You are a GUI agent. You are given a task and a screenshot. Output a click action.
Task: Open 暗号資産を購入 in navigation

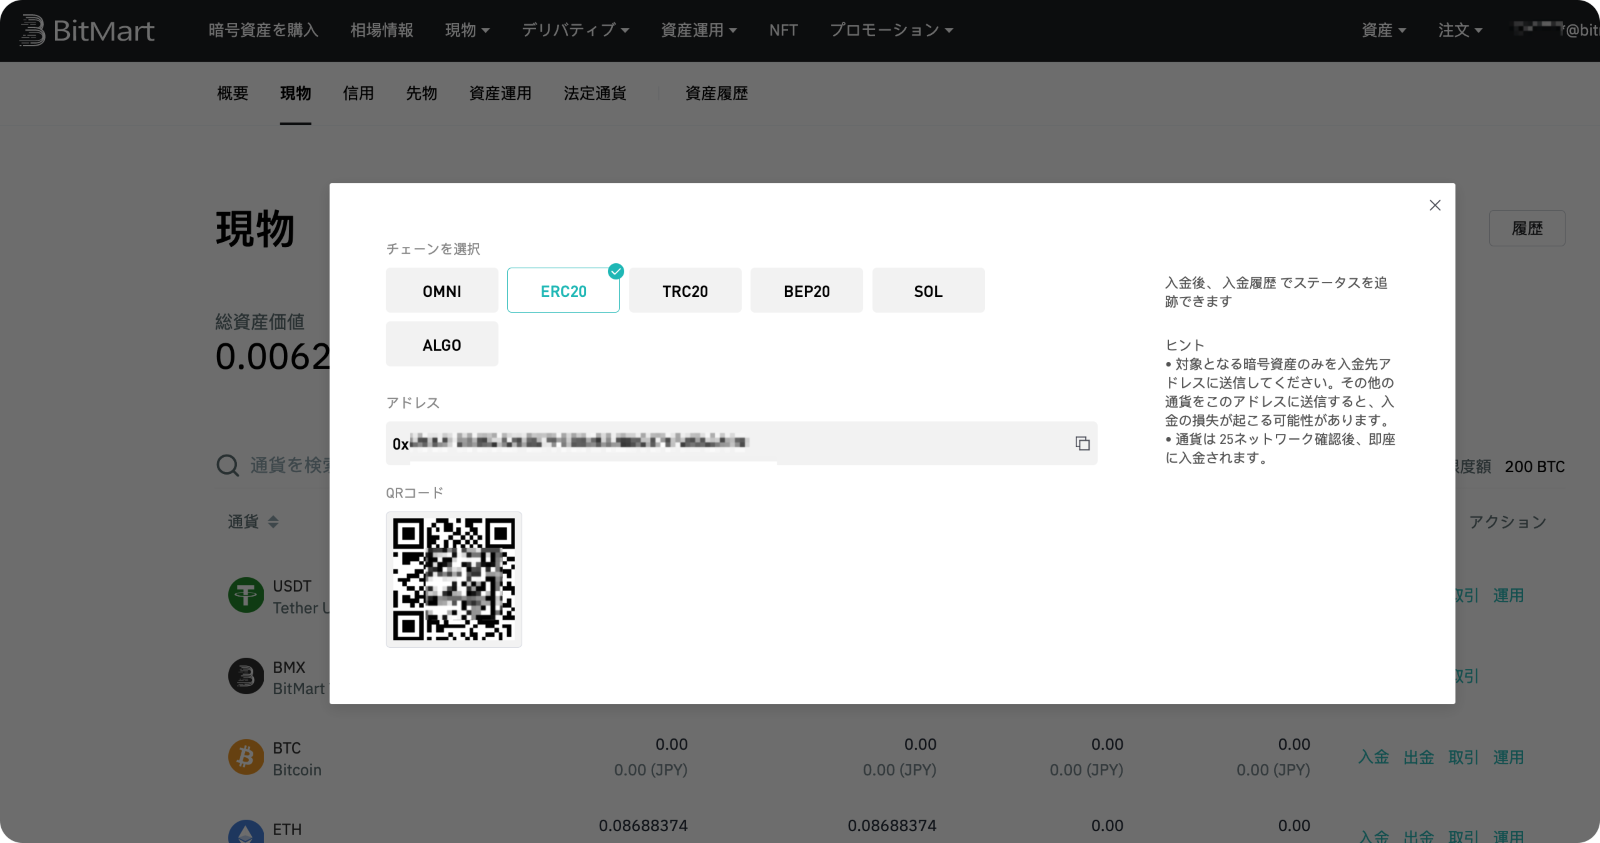pyautogui.click(x=263, y=30)
